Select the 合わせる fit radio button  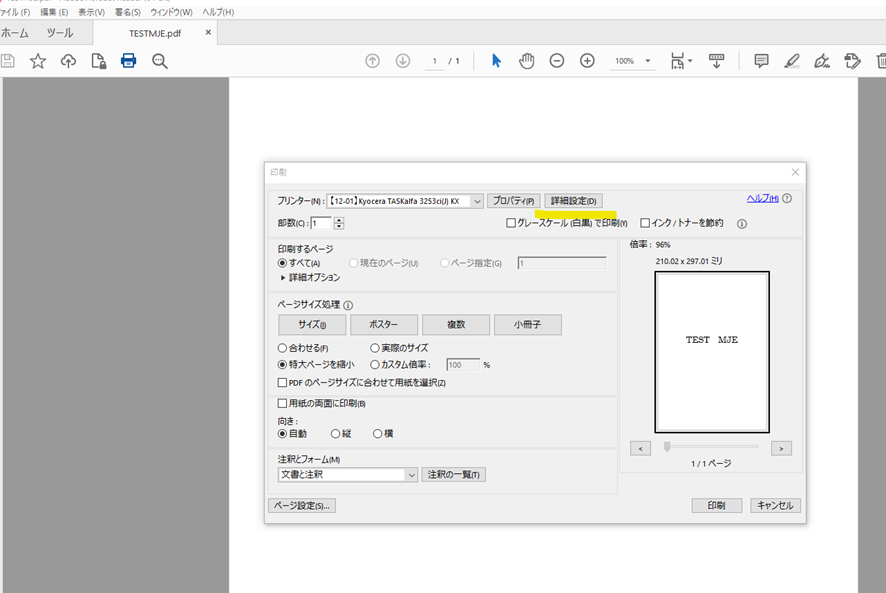coord(283,348)
